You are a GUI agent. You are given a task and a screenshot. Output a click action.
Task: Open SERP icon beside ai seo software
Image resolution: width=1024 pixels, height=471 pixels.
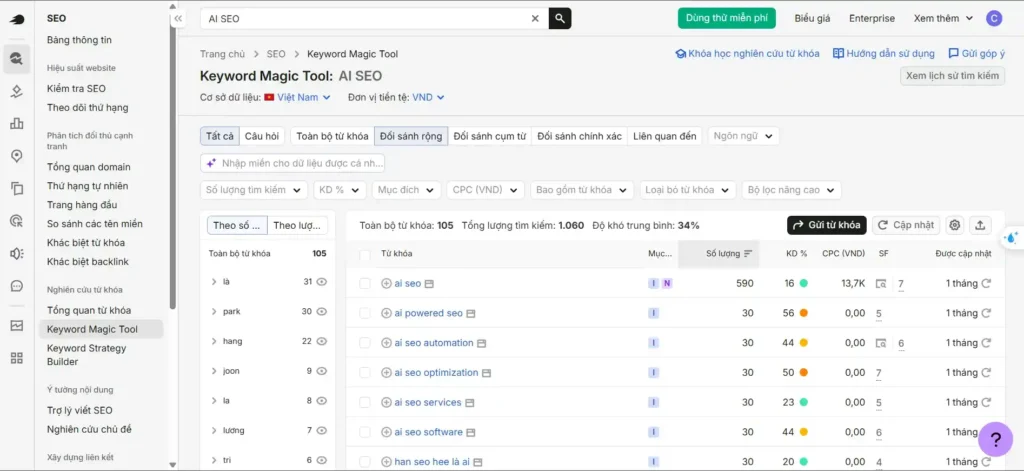click(471, 432)
